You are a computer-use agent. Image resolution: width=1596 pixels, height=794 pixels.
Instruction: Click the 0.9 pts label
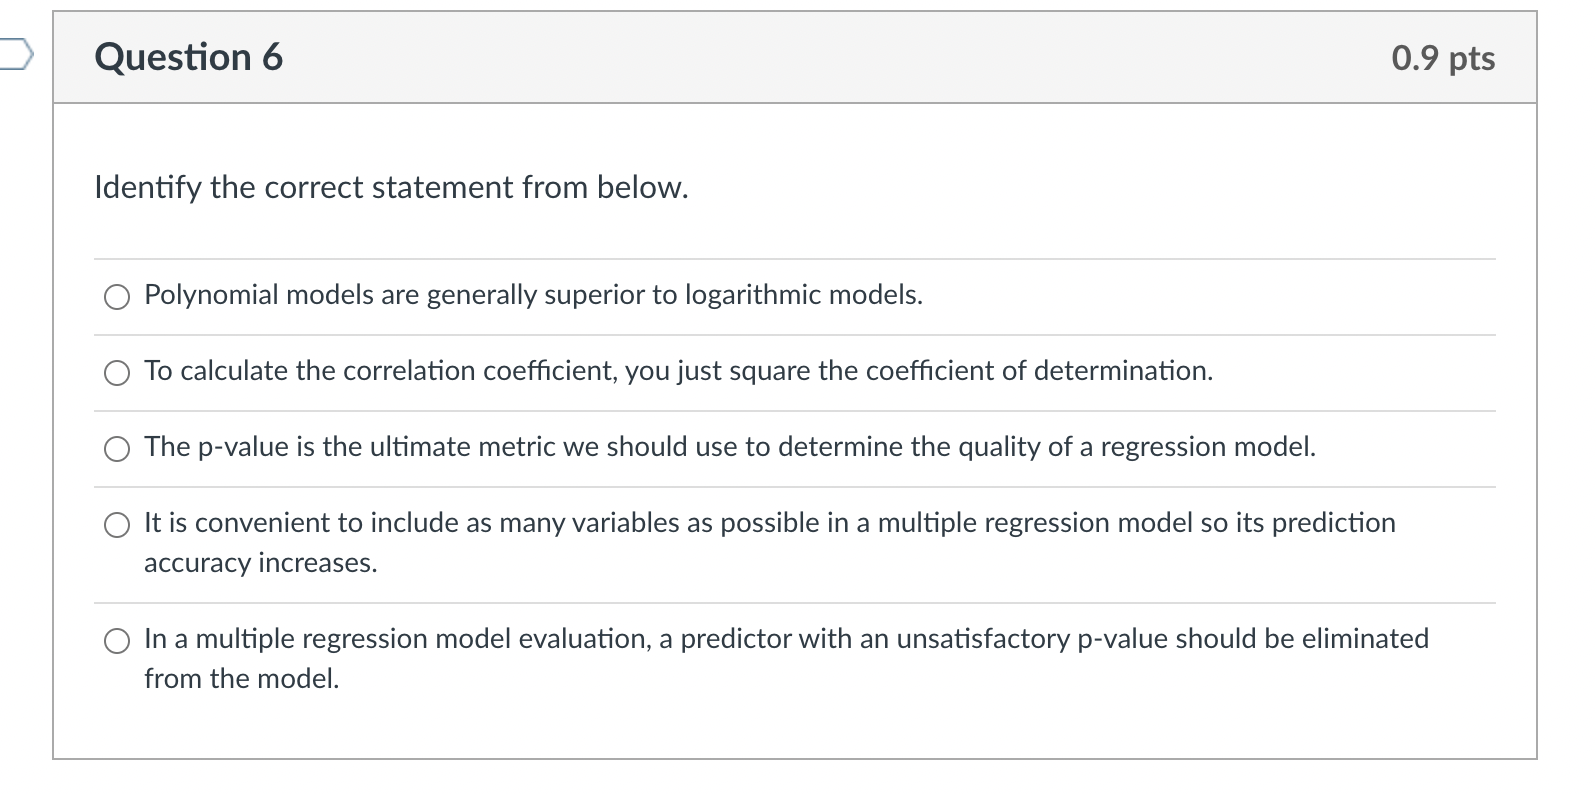(x=1442, y=58)
